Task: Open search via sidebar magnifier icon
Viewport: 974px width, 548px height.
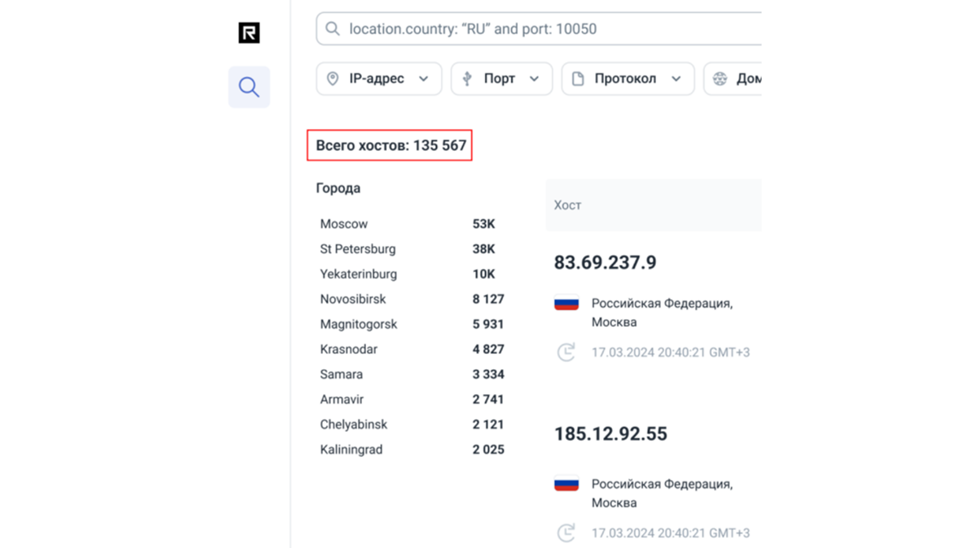Action: (x=249, y=88)
